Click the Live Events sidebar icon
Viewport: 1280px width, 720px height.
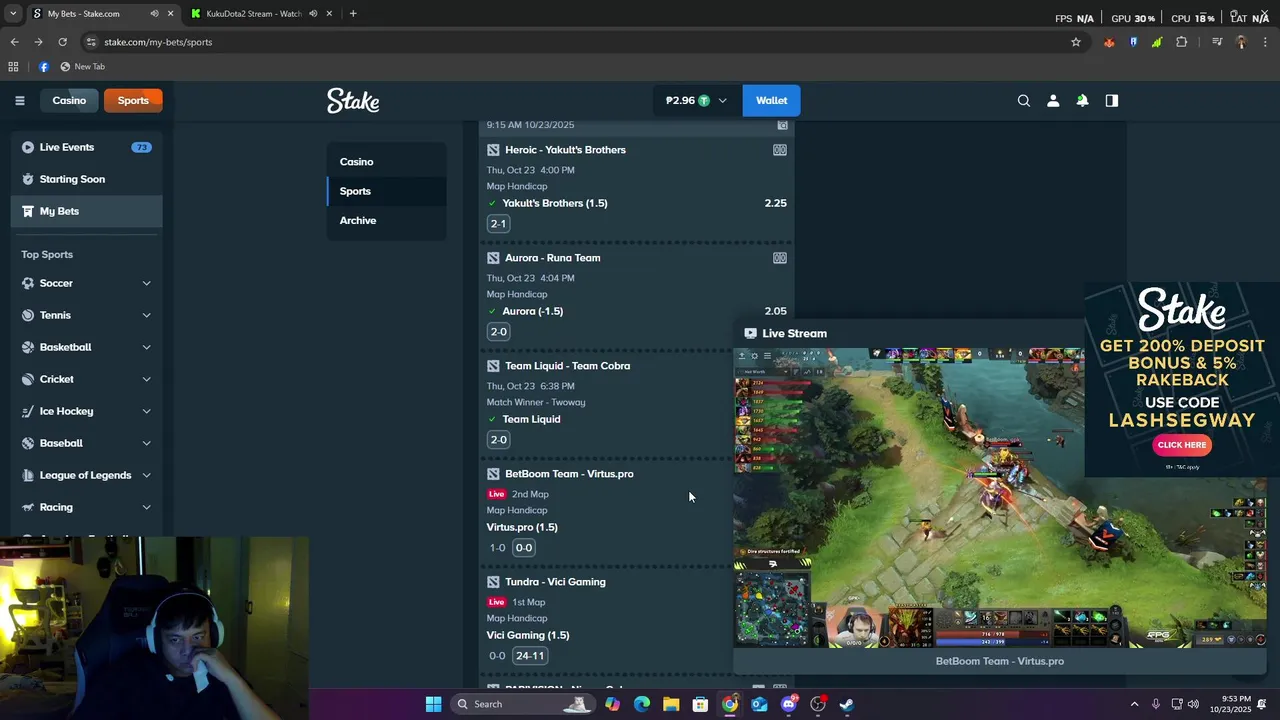28,147
